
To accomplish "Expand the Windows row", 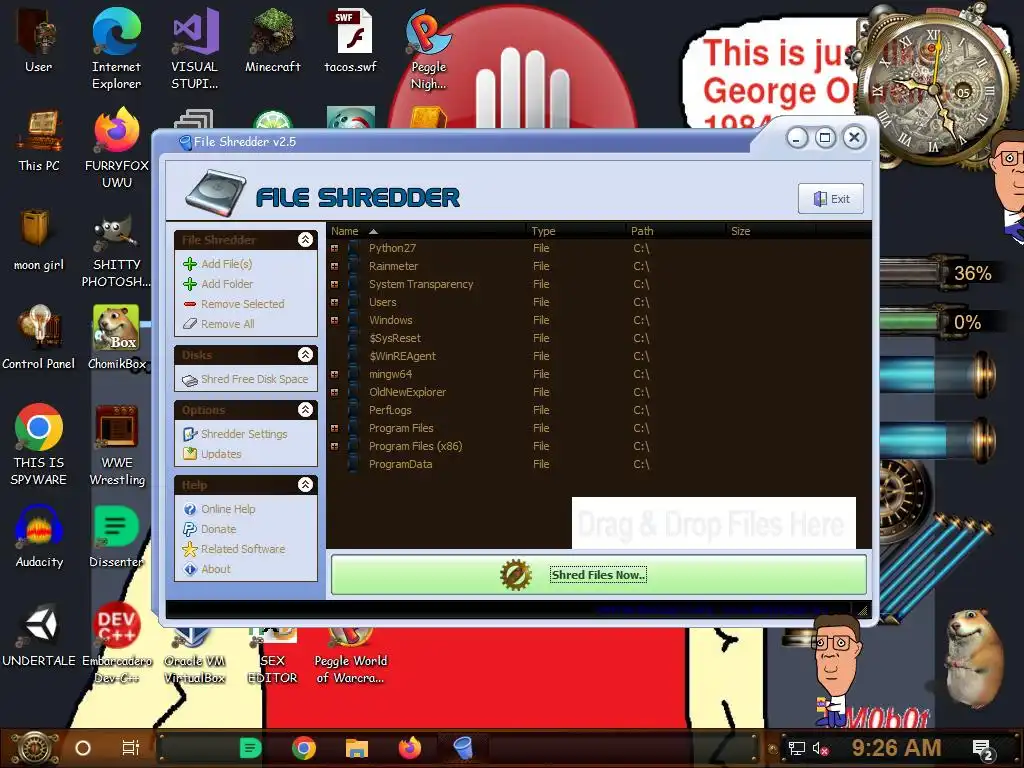I will tap(334, 320).
